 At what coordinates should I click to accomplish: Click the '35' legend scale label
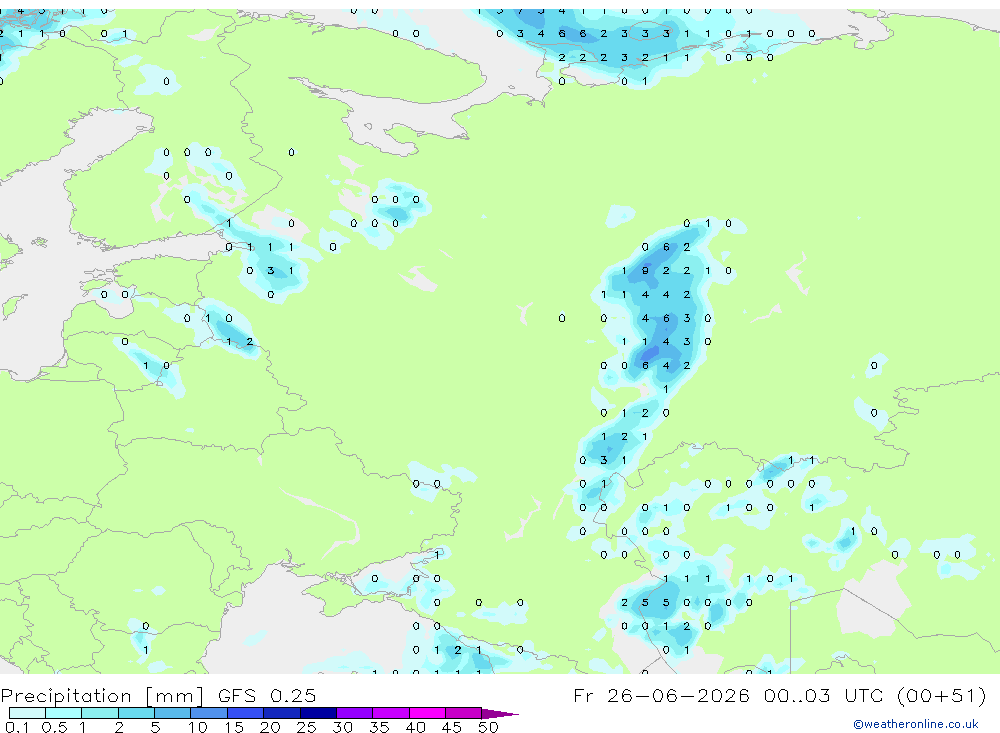[x=379, y=727]
